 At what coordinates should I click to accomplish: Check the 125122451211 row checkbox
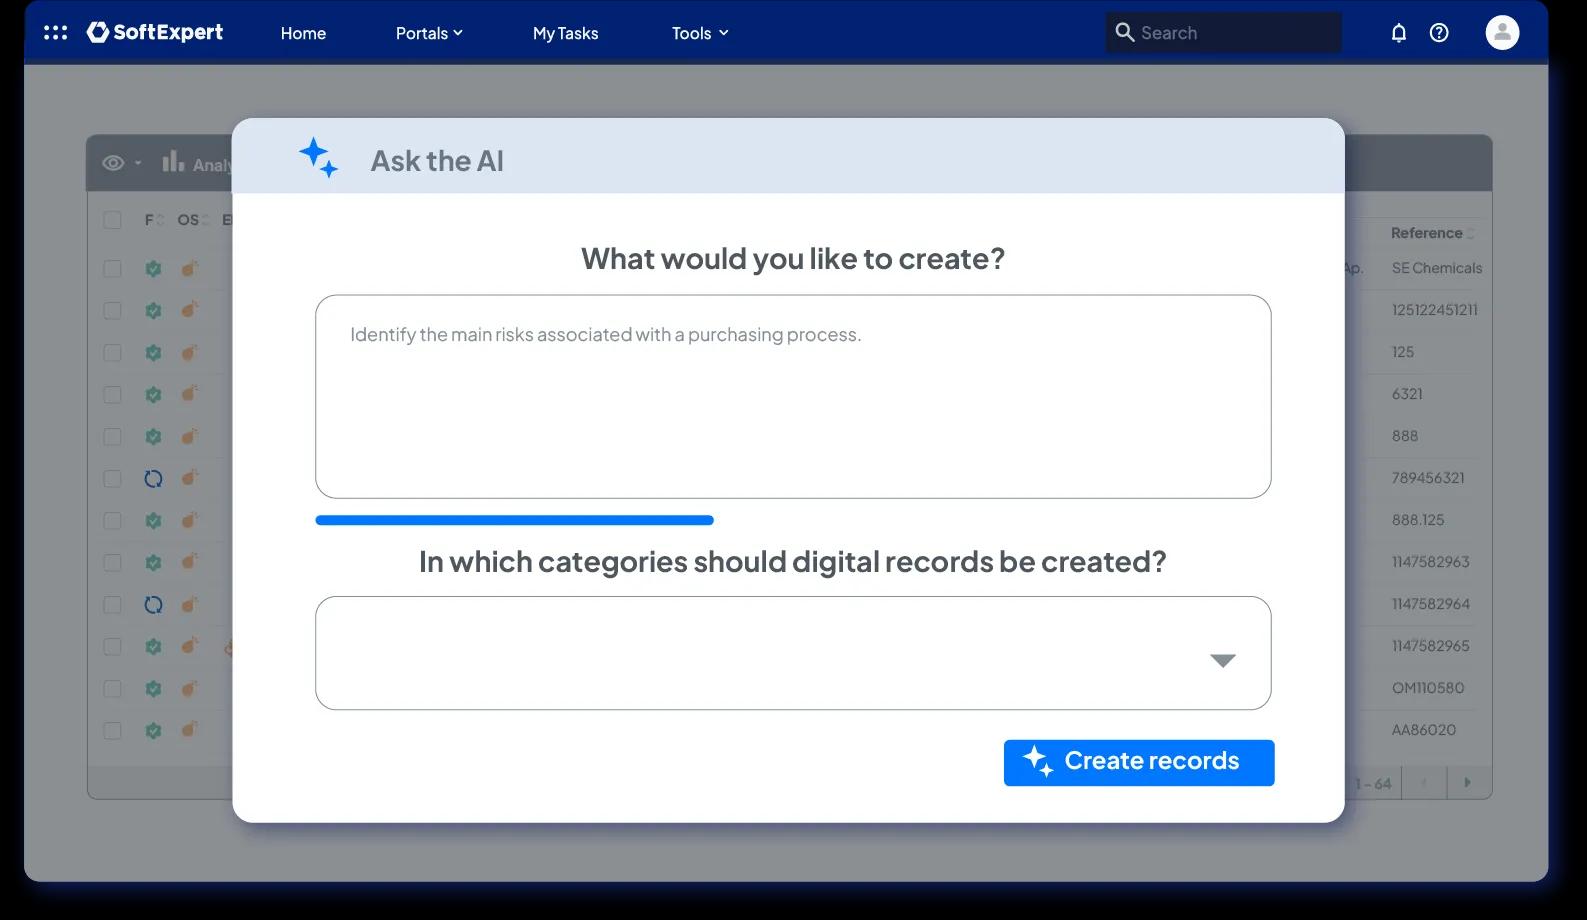[x=112, y=310]
